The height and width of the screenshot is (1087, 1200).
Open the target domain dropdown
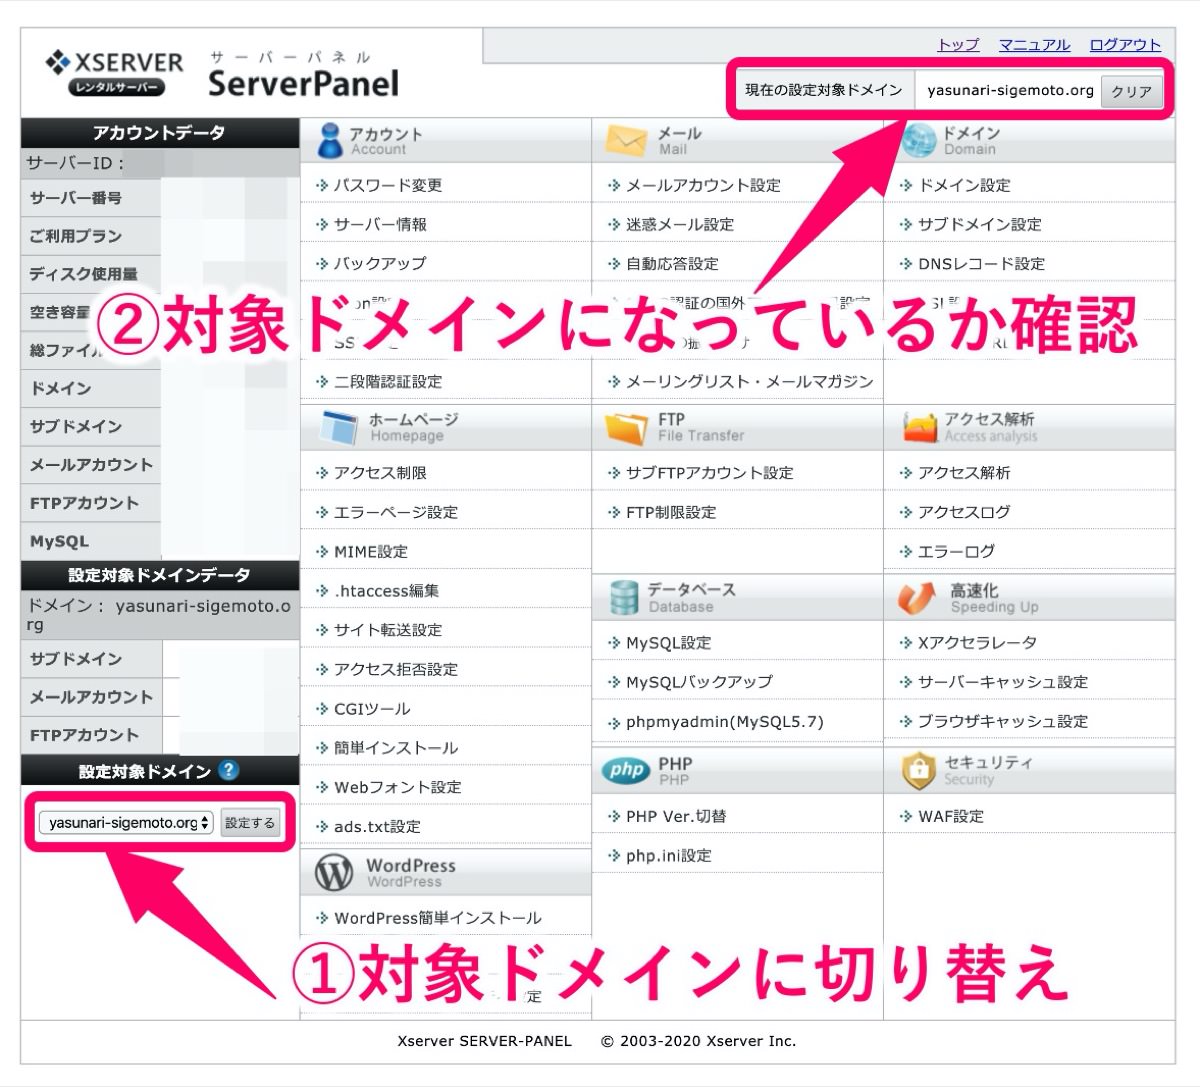126,823
